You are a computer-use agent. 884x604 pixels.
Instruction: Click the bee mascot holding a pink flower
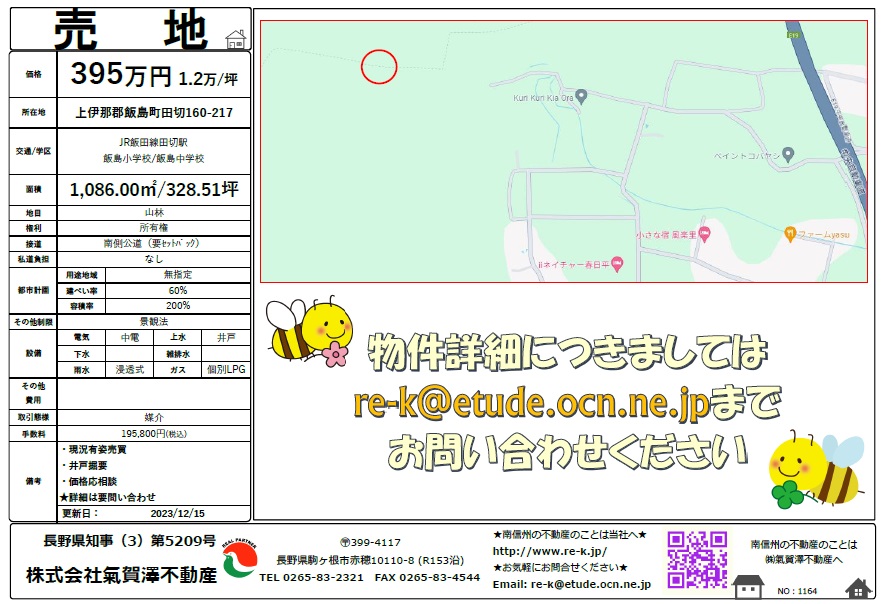[x=311, y=328]
